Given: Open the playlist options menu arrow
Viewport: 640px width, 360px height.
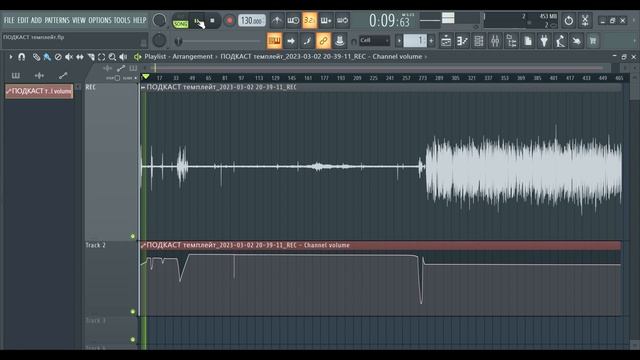Looking at the screenshot, I should (11, 57).
